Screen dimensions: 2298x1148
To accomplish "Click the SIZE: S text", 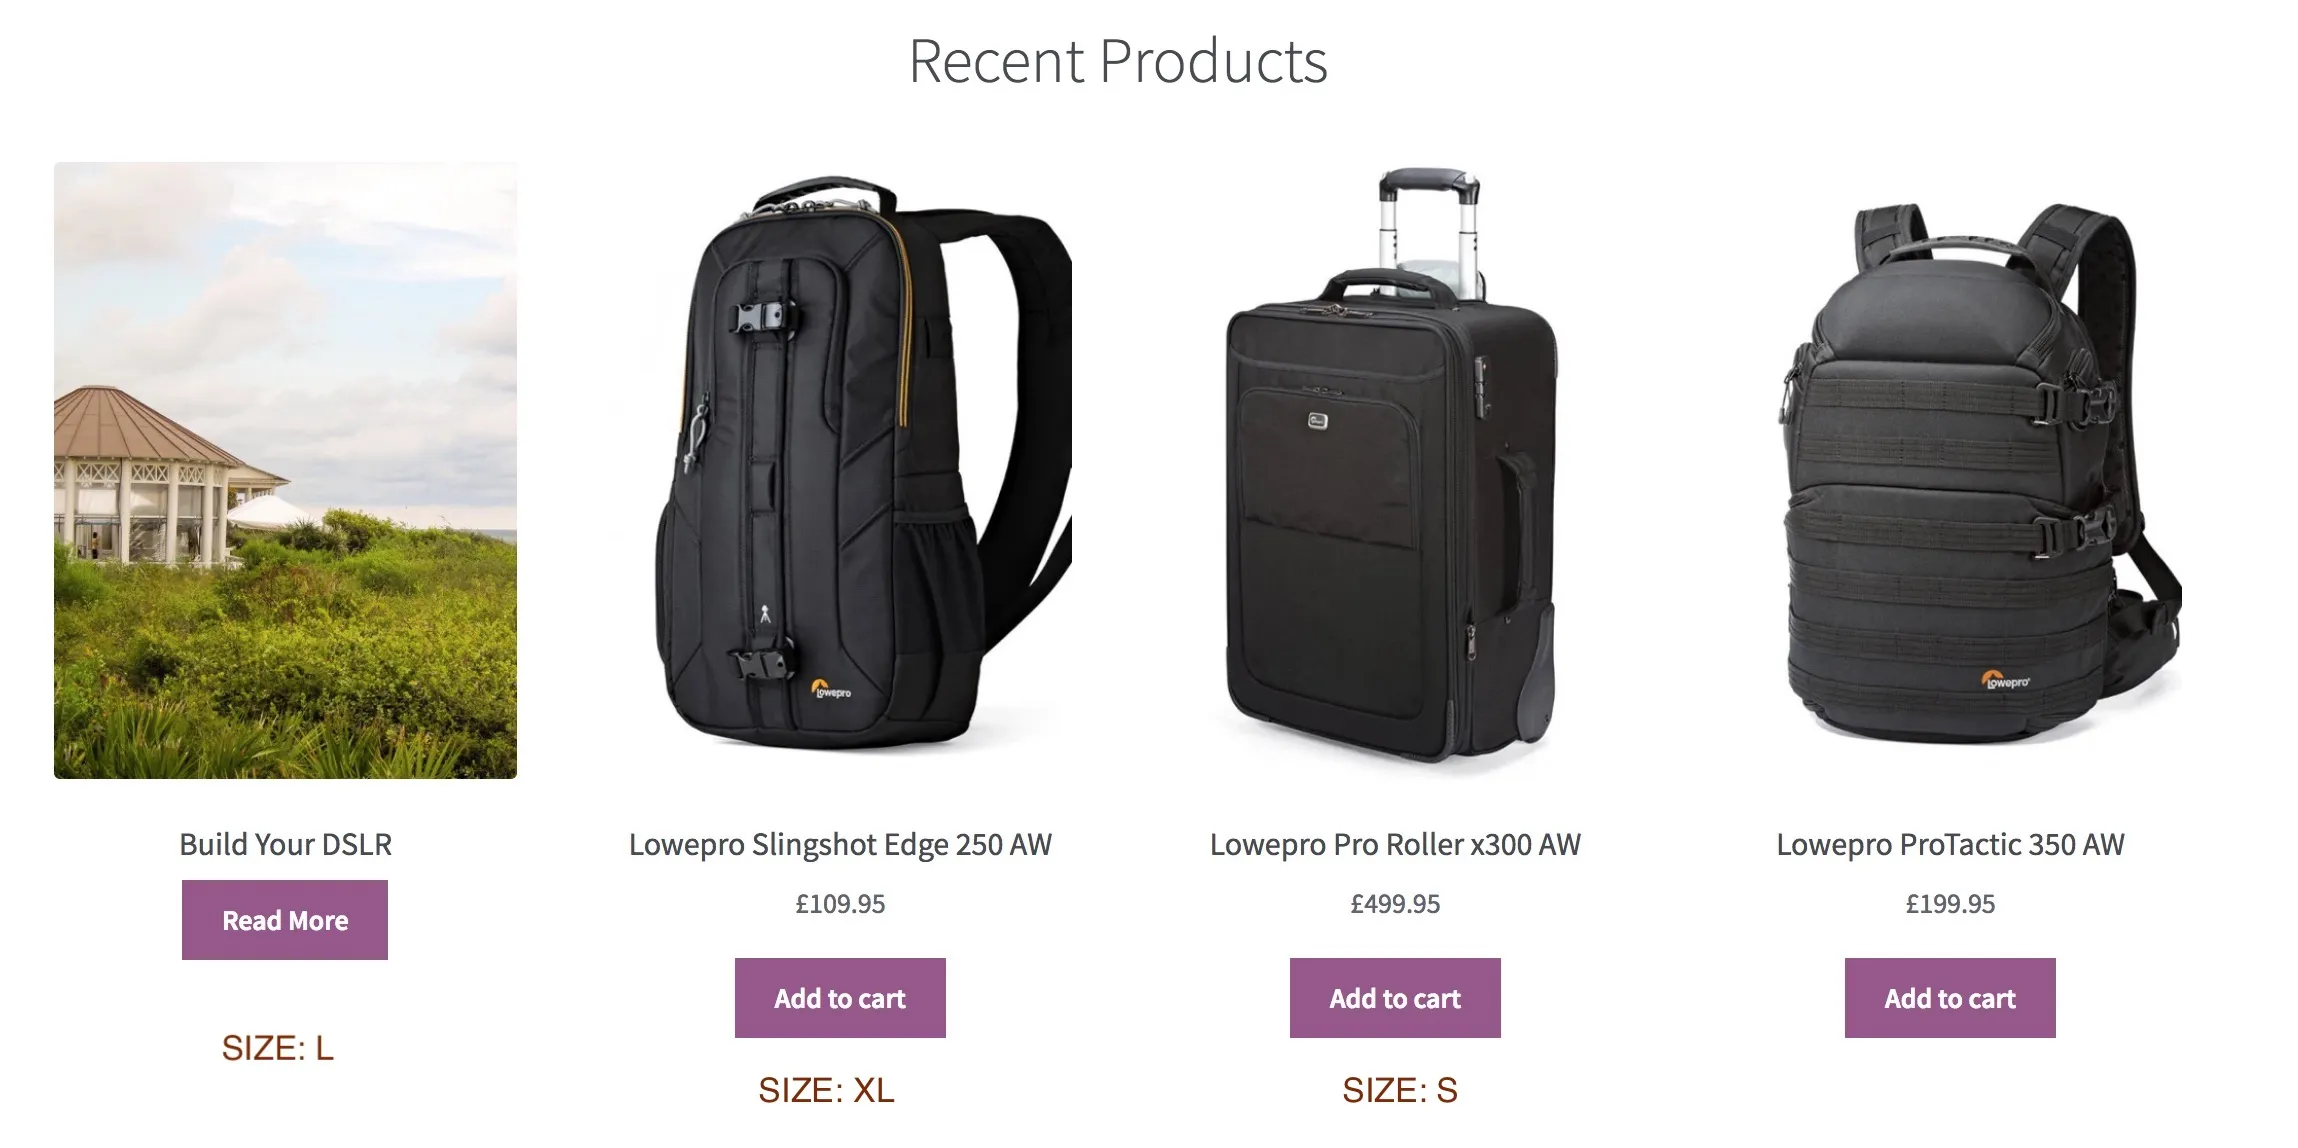I will [1400, 1090].
